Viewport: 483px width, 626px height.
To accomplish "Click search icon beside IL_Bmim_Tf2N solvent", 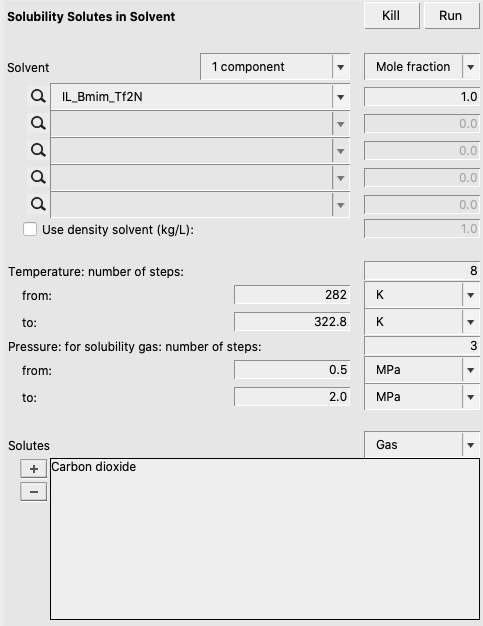I will click(x=38, y=97).
